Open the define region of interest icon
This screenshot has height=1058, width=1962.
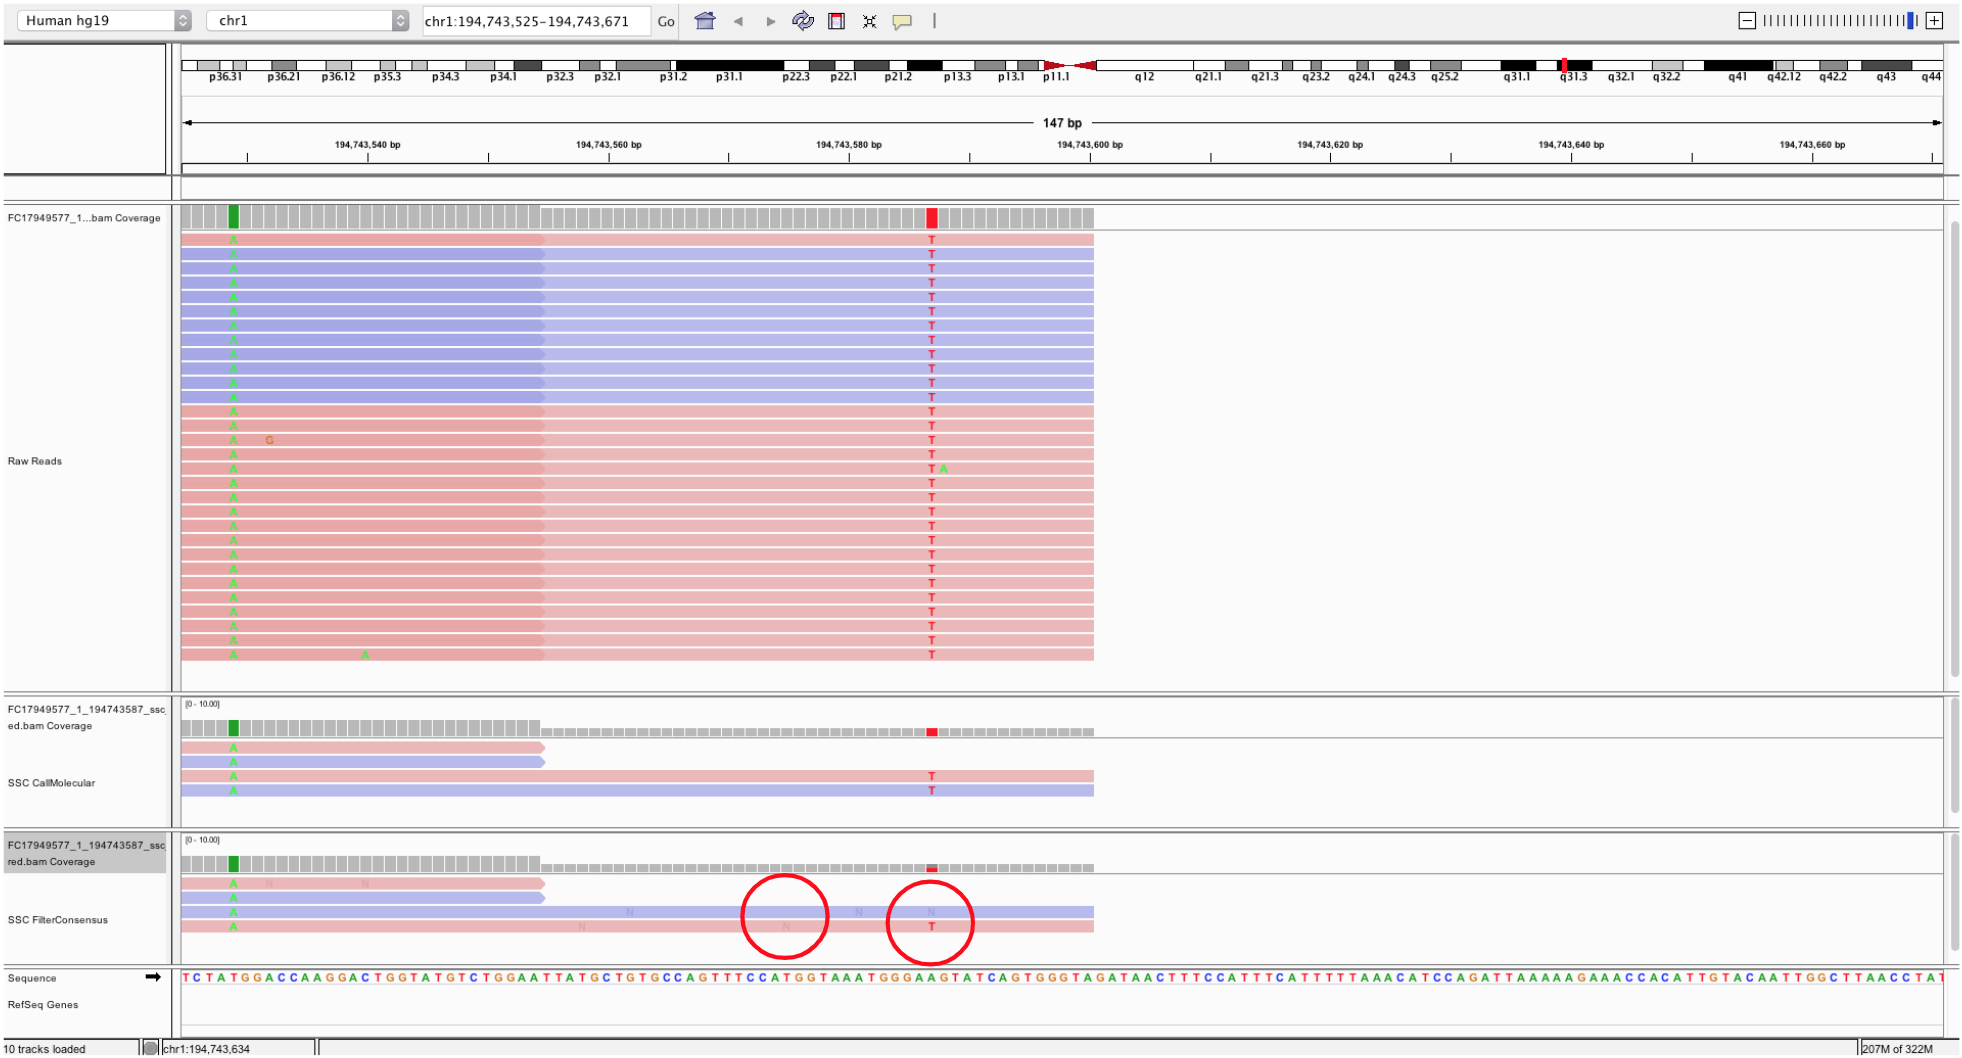pyautogui.click(x=836, y=20)
